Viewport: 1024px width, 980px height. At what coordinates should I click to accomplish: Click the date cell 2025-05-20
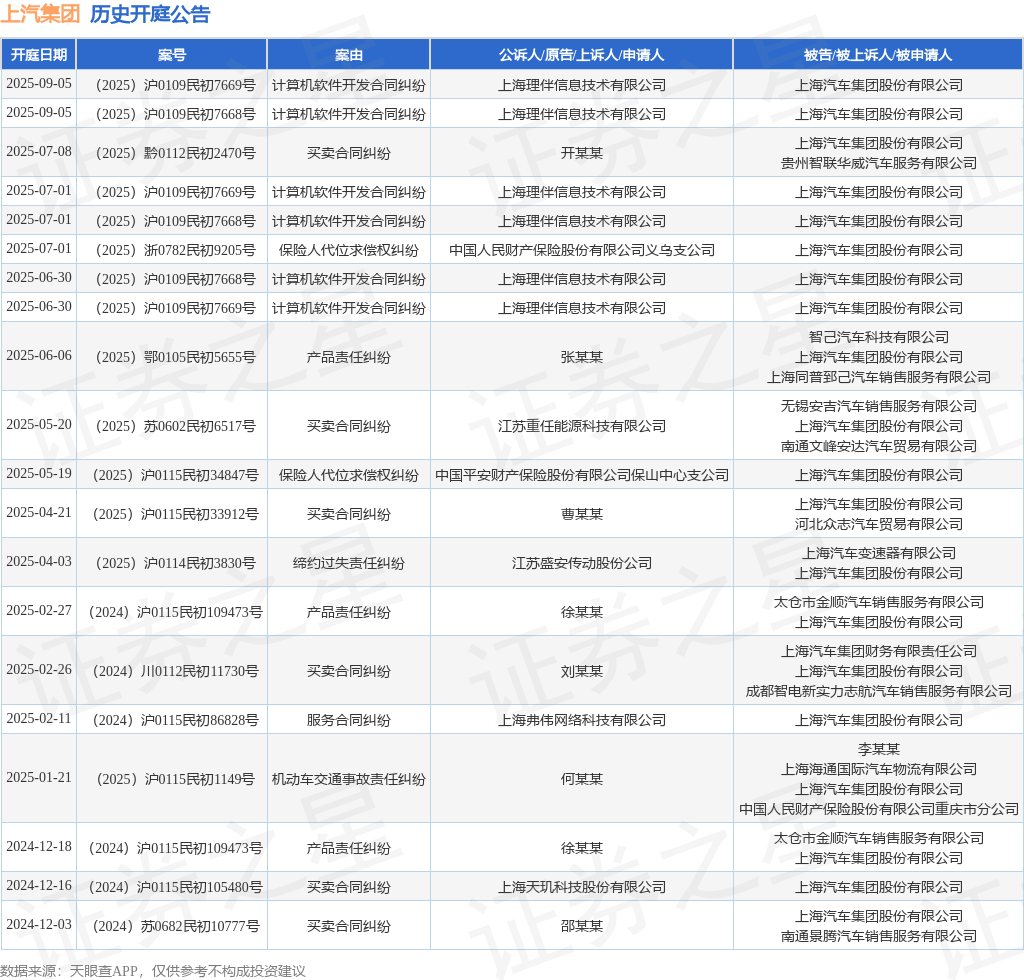(39, 424)
